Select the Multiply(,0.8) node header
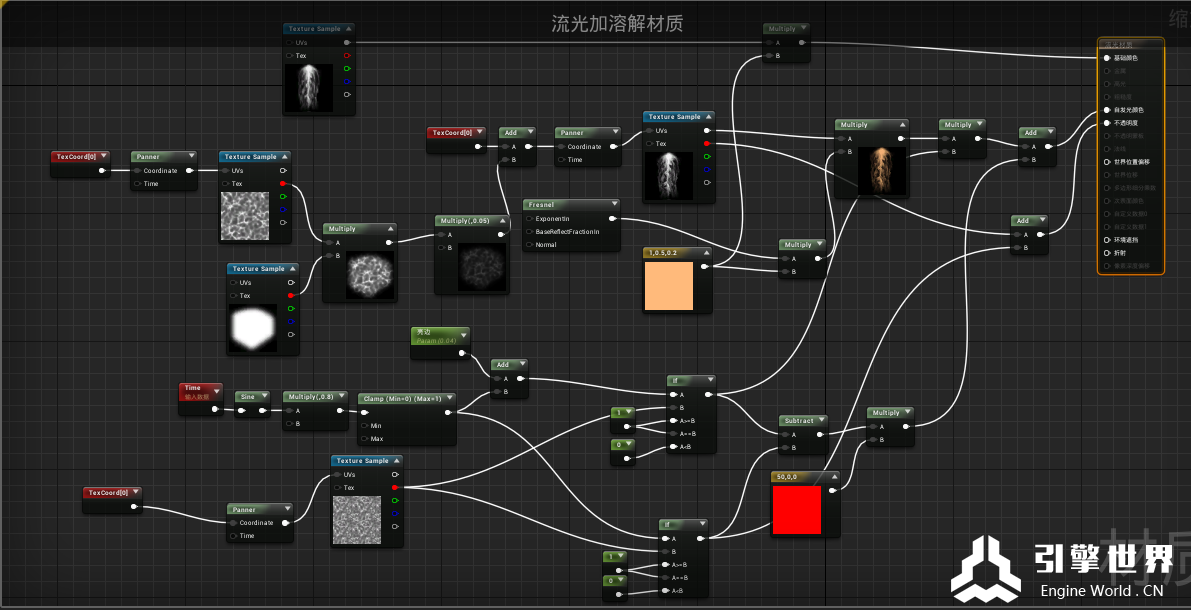The width and height of the screenshot is (1191, 610). point(315,396)
